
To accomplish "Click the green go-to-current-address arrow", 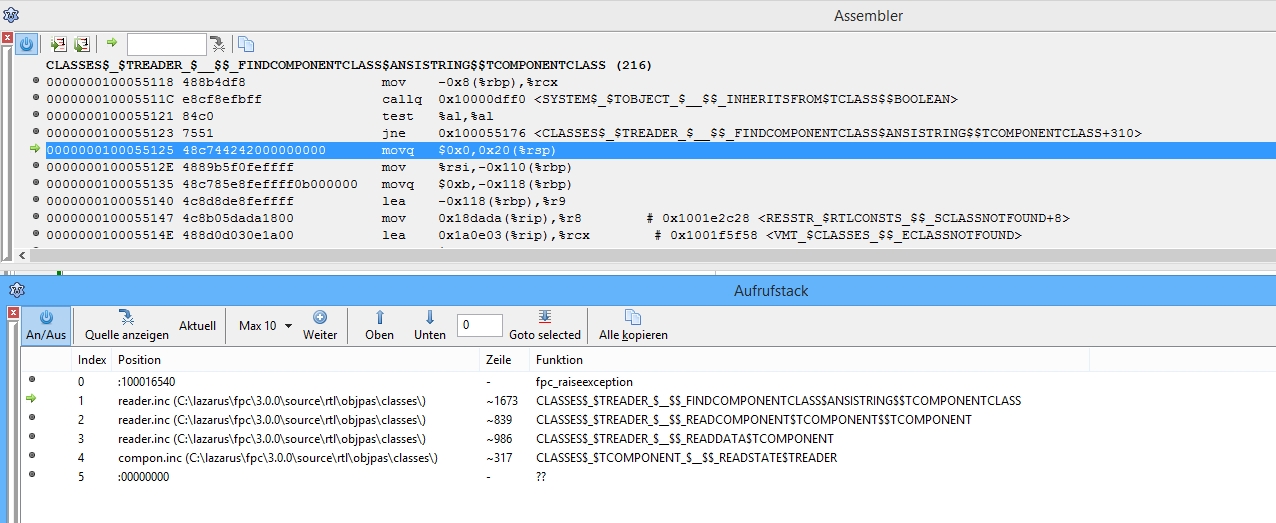I will 112,43.
